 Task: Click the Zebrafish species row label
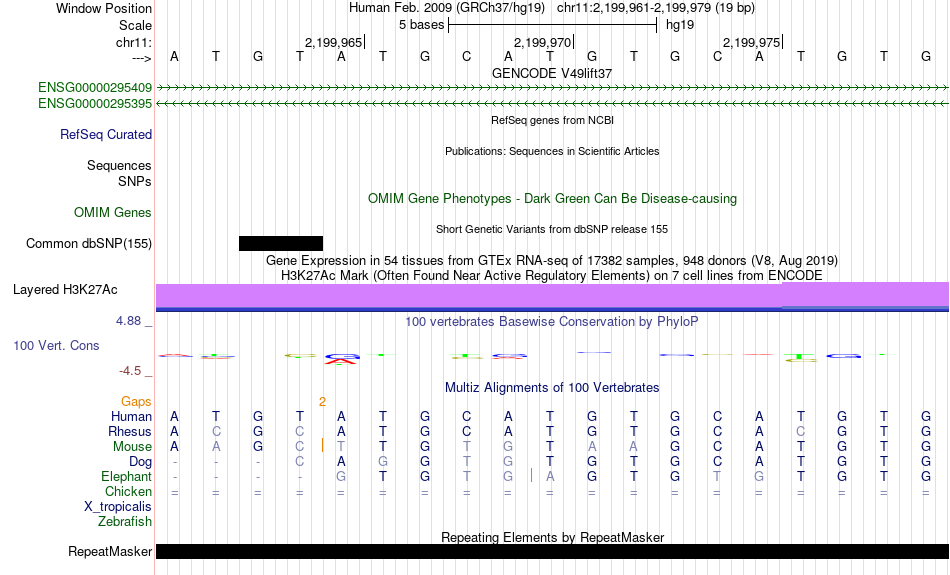point(125,522)
